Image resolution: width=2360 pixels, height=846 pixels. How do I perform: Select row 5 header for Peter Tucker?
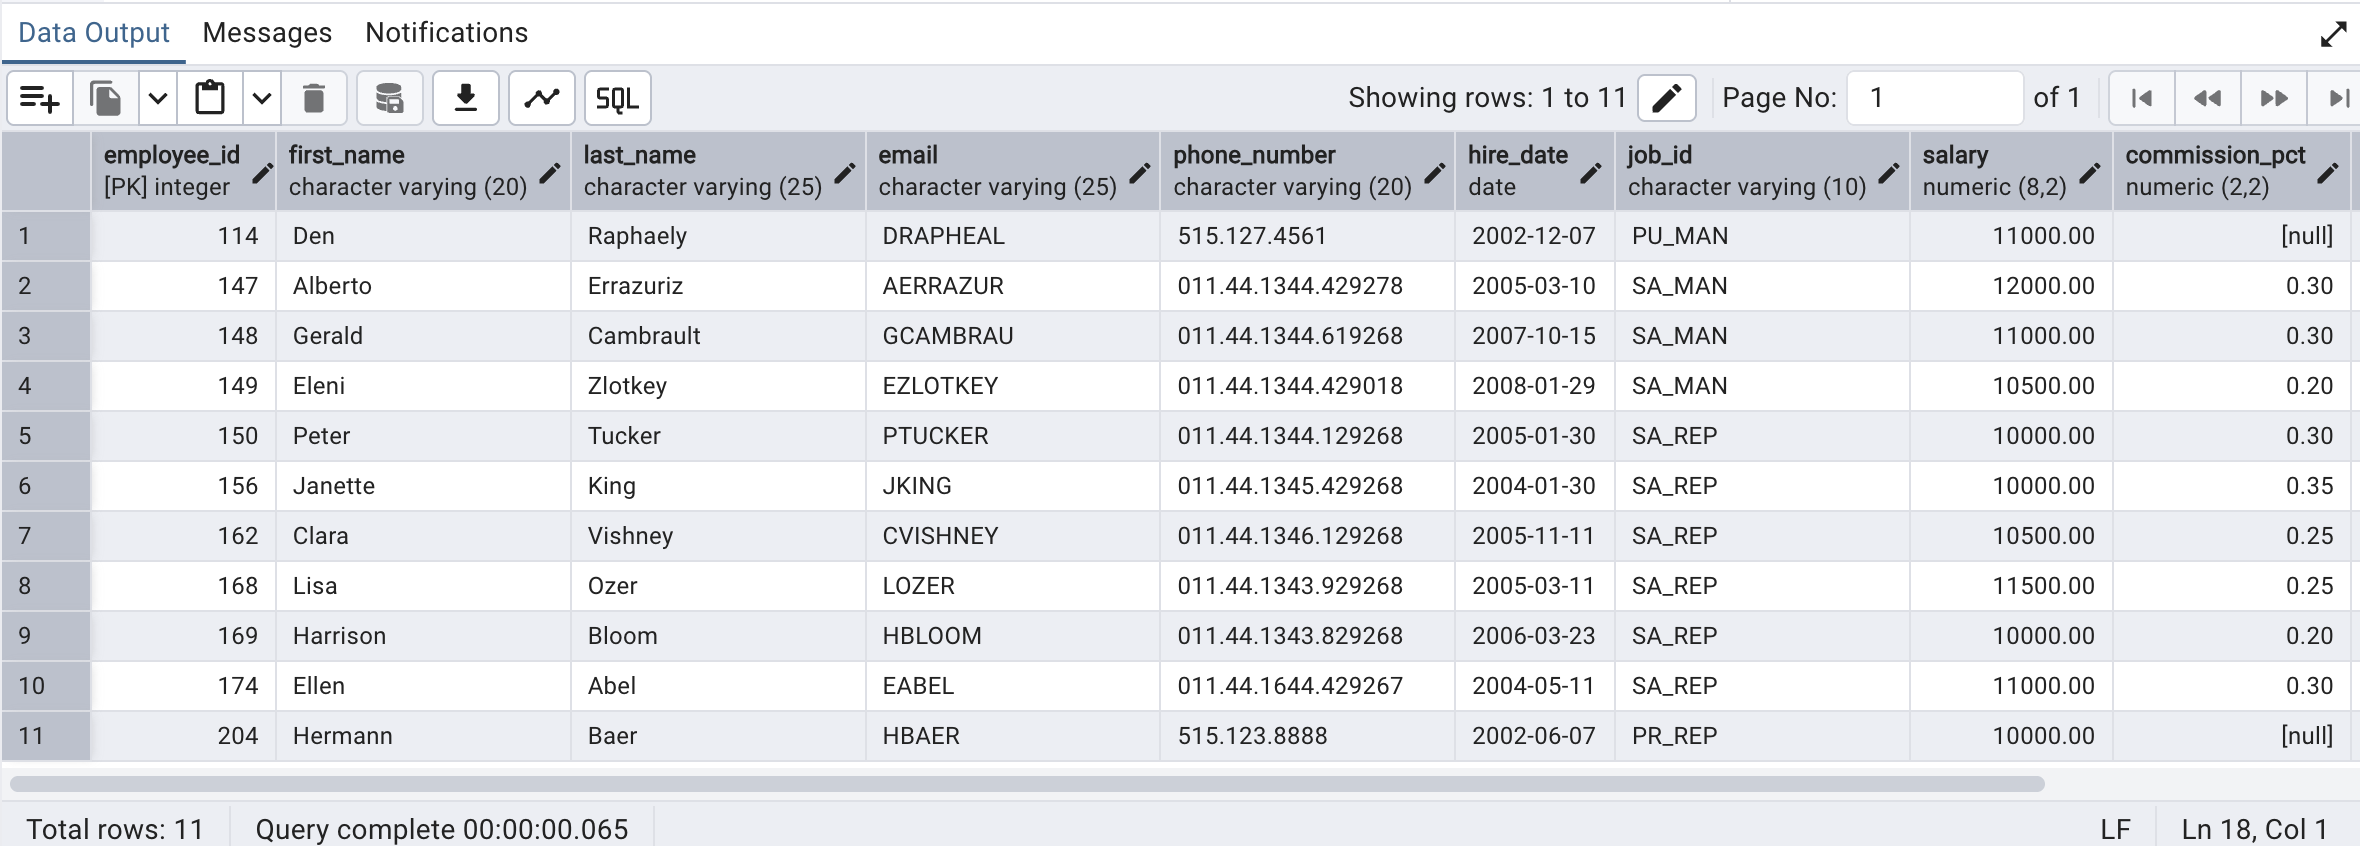(46, 436)
